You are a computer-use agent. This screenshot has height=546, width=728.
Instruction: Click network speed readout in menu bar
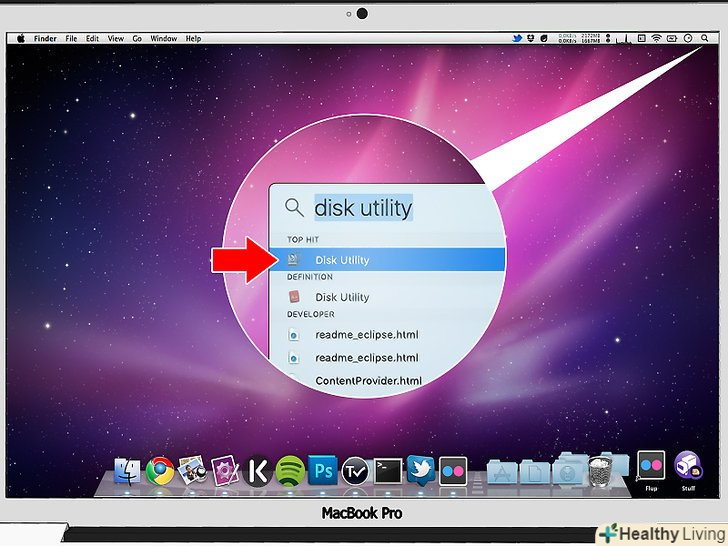[567, 39]
